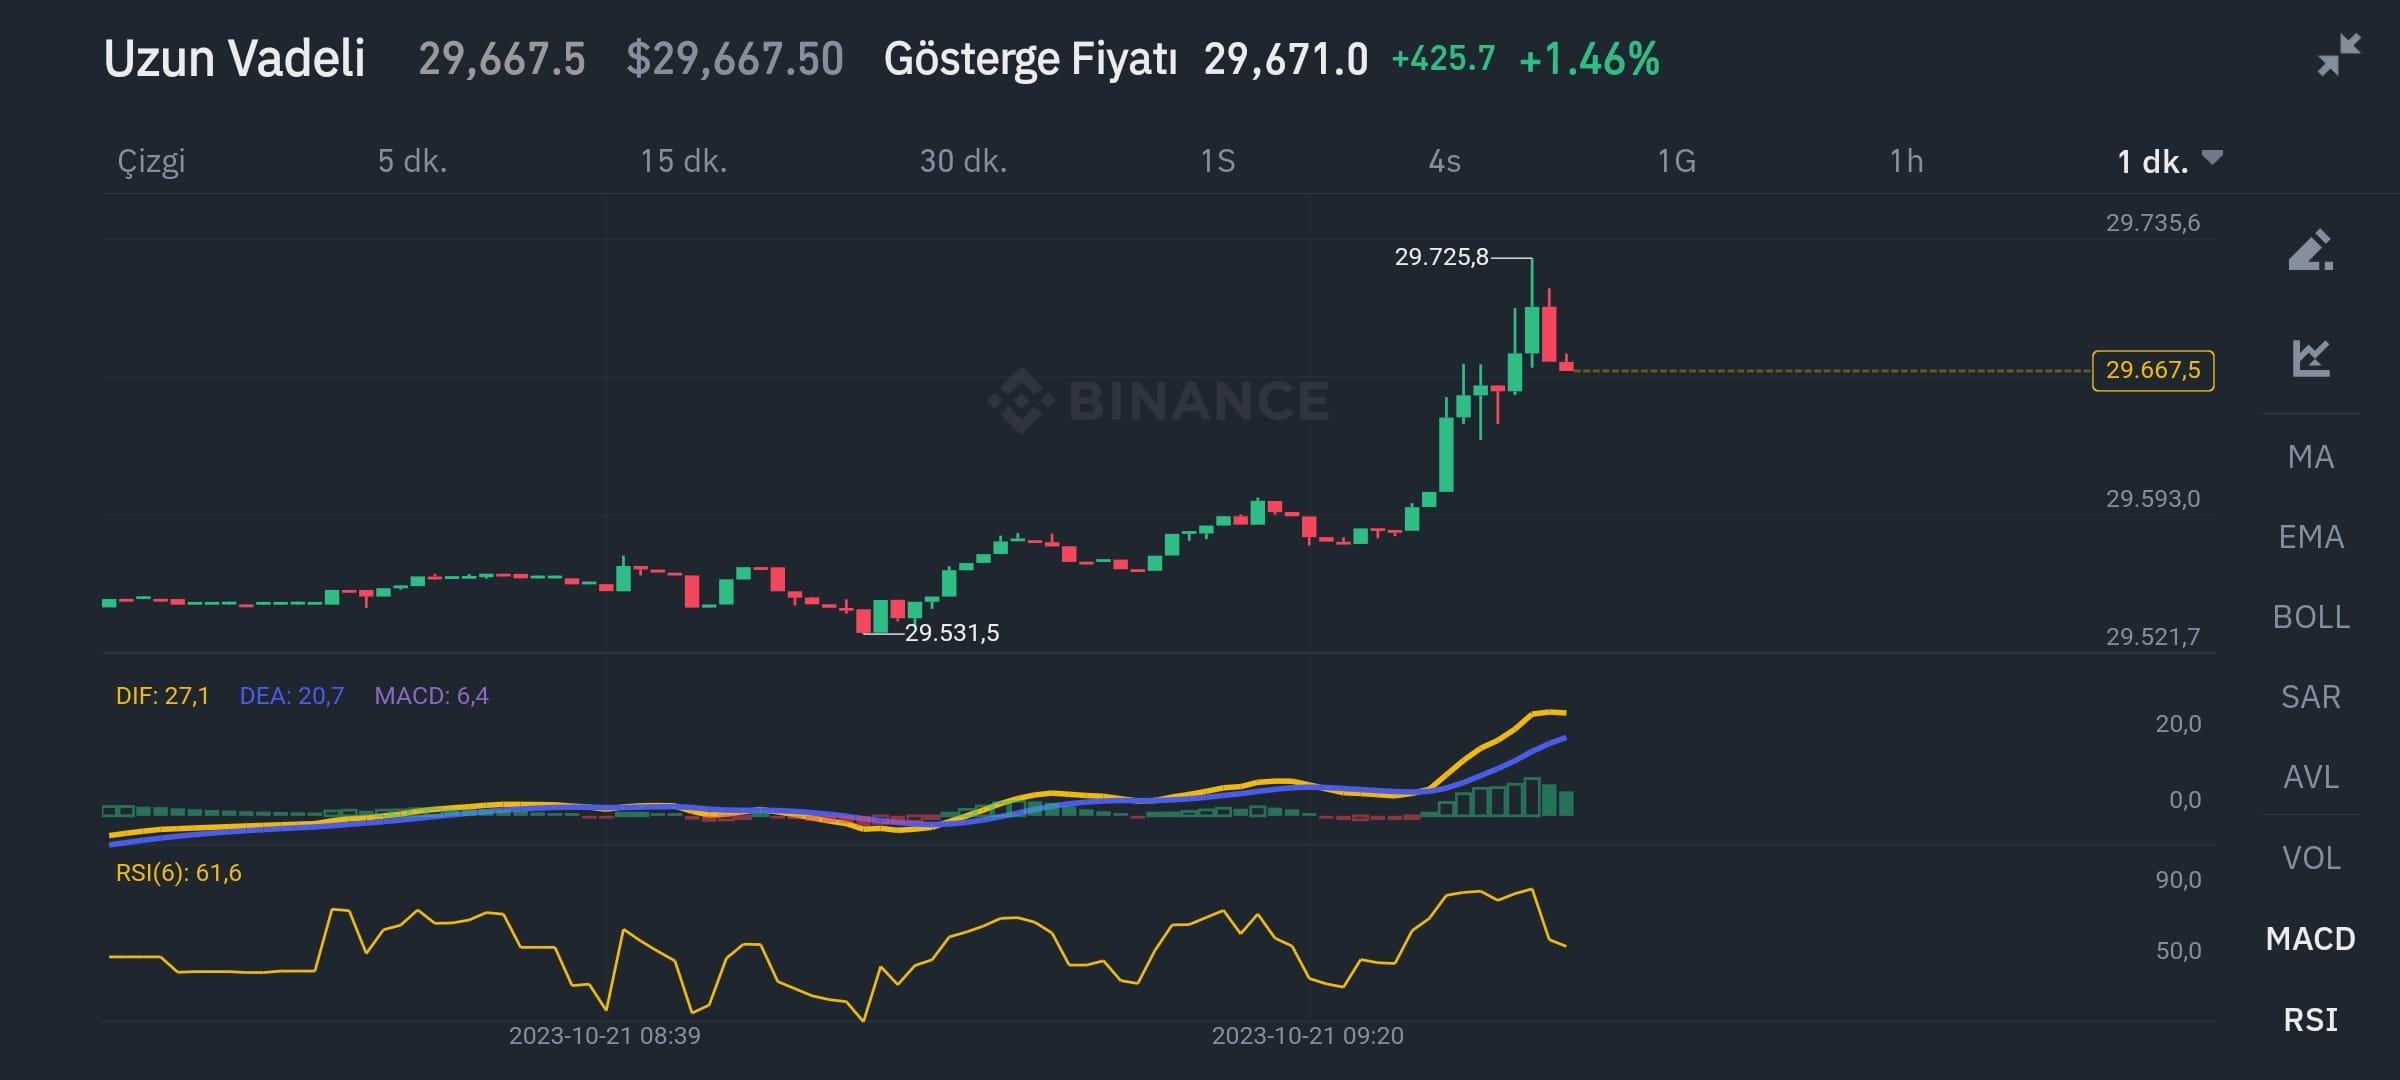Open the drawing pencil tool
2400x1080 pixels.
pyautogui.click(x=2310, y=250)
